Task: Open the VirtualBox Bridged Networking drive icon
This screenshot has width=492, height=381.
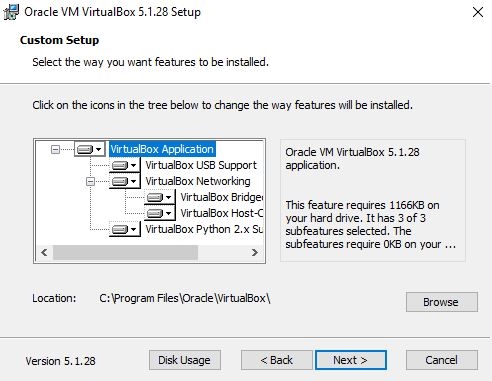Action: pos(159,197)
